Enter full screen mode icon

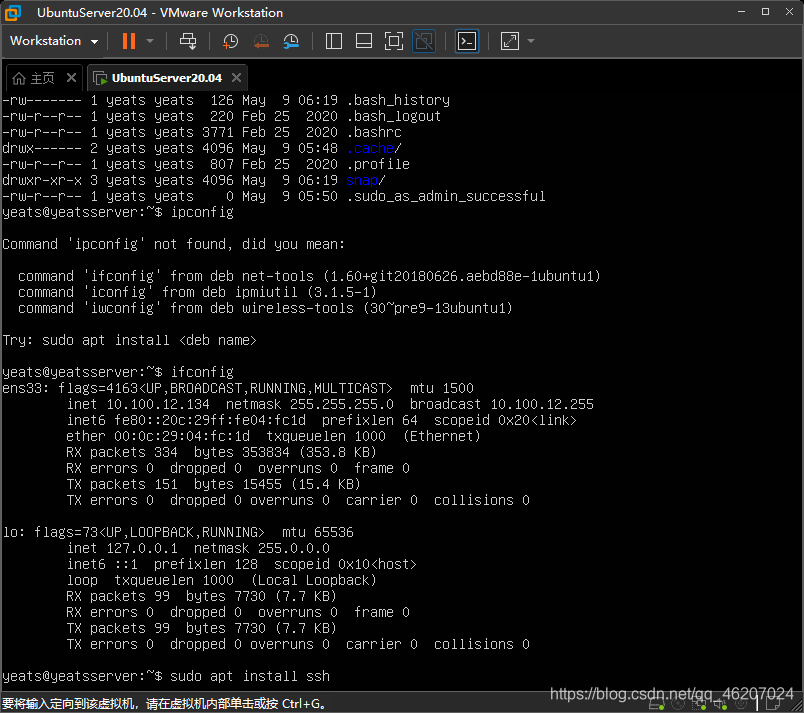pos(394,41)
